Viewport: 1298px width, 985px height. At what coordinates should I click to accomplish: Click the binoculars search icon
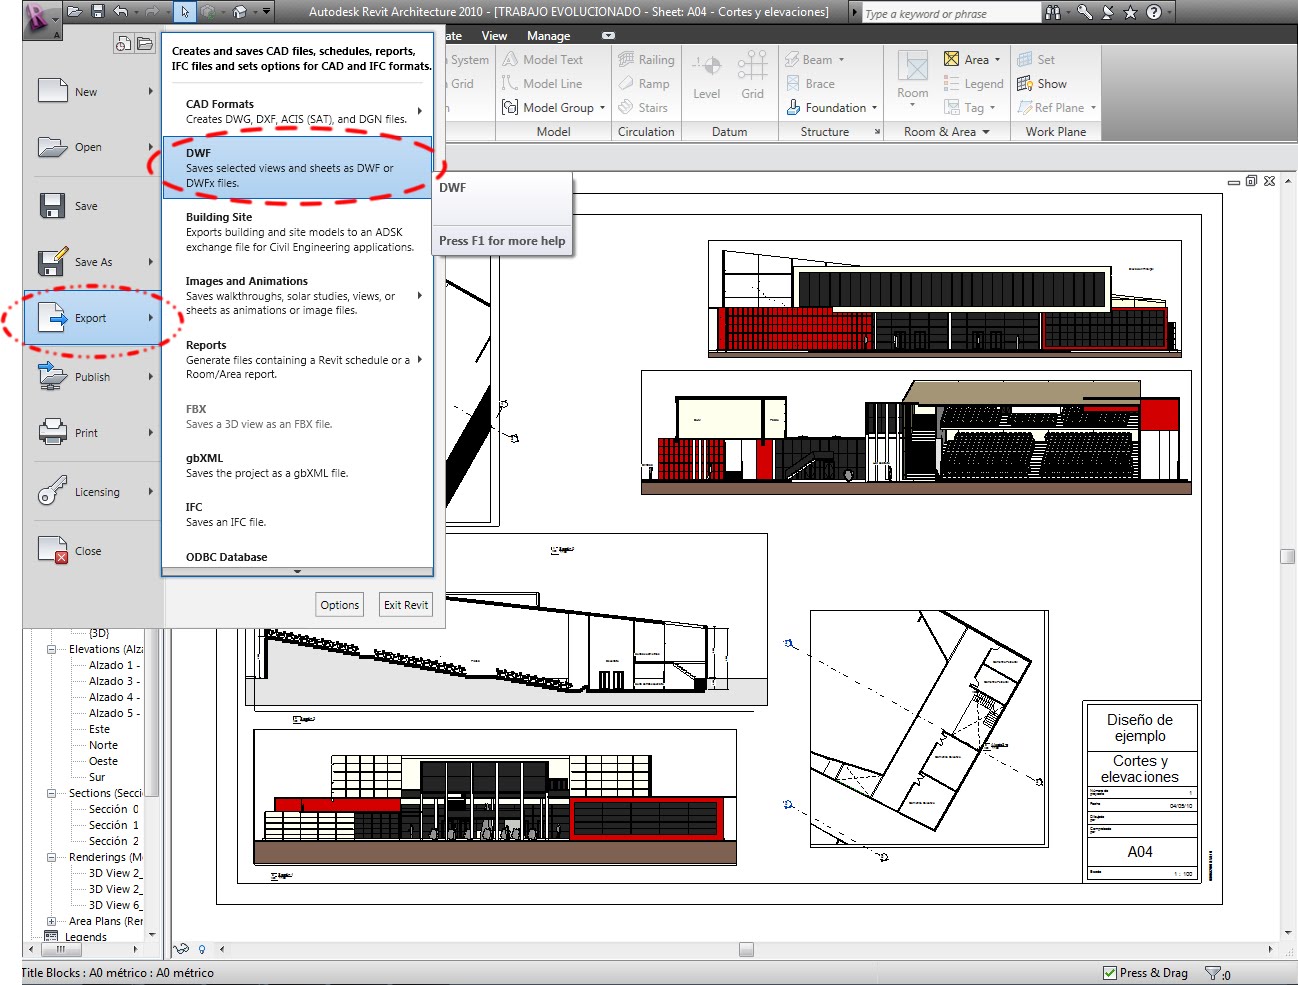(x=1053, y=12)
